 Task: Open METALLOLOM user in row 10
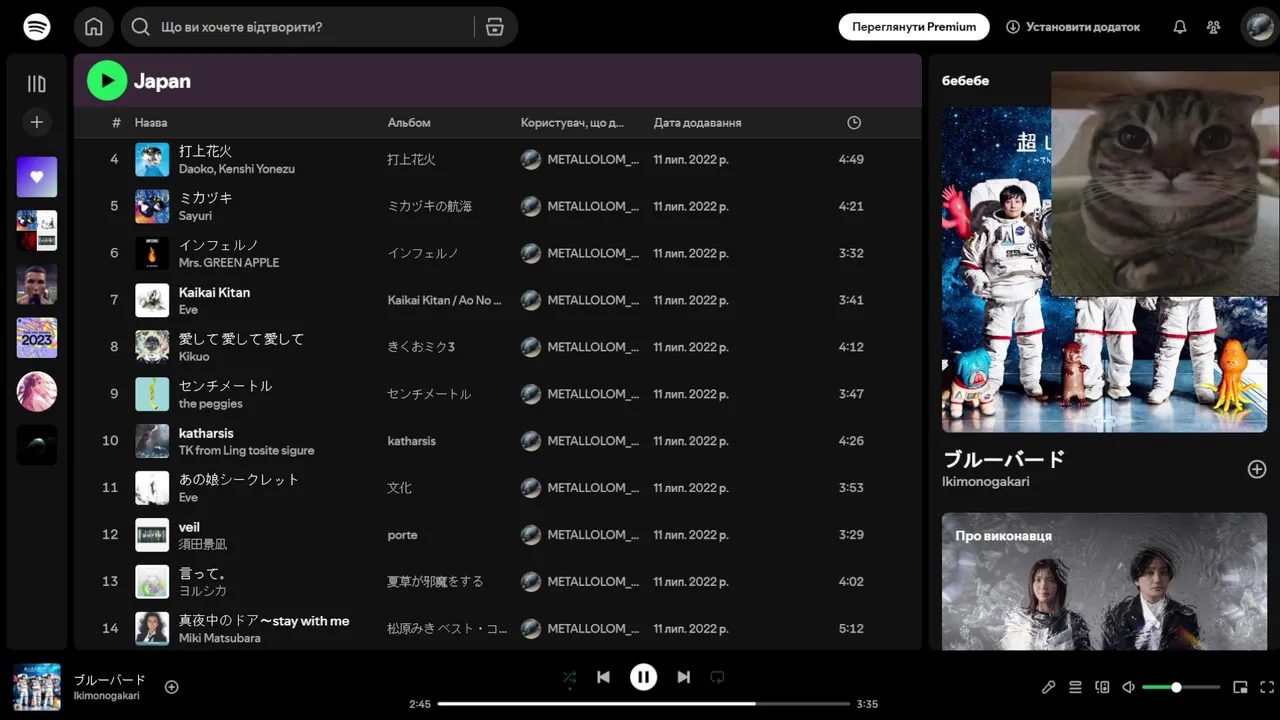[593, 441]
